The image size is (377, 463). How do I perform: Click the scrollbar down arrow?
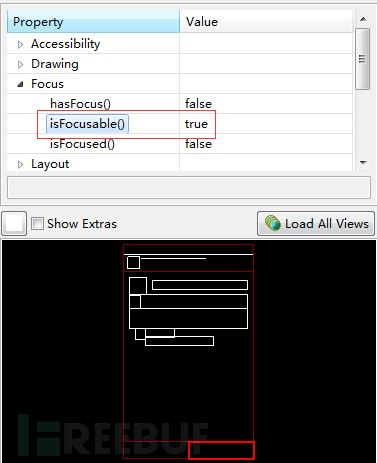[363, 163]
